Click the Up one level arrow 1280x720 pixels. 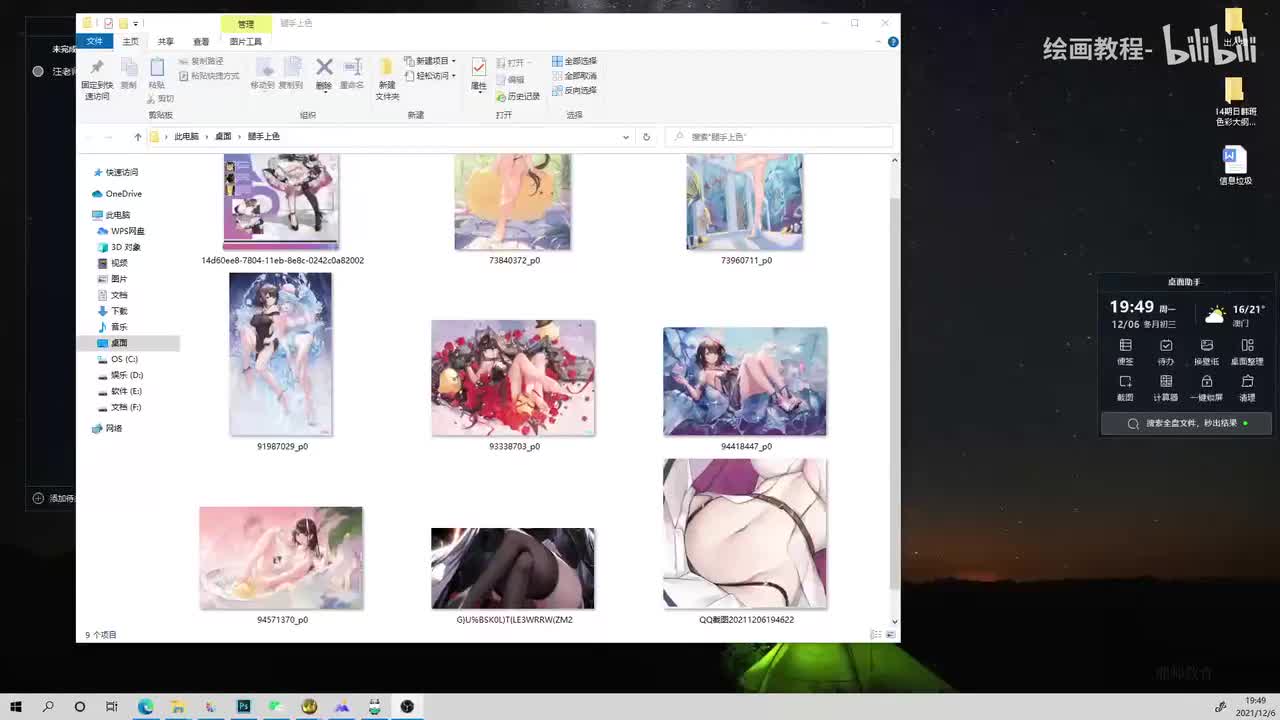(138, 137)
